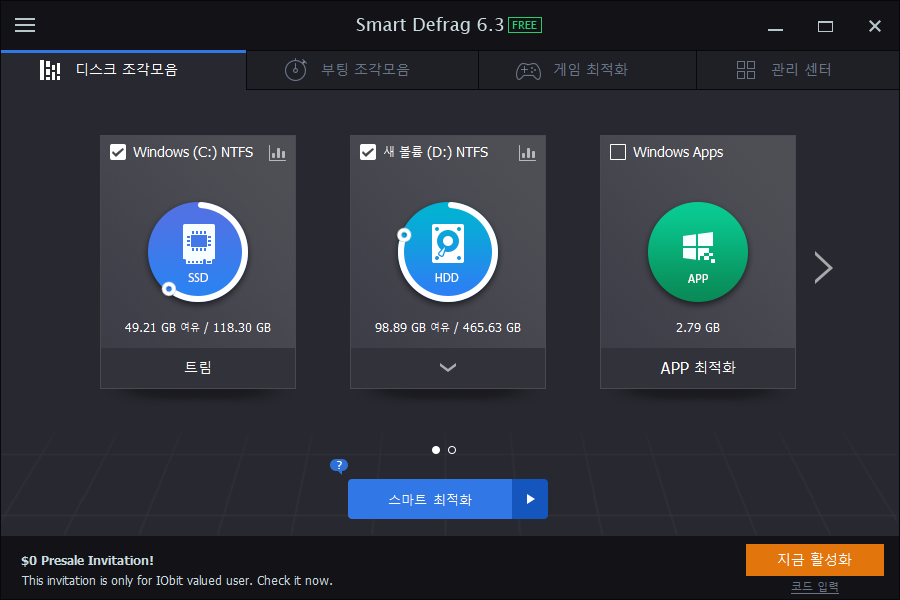Open the hamburger main menu
This screenshot has height=600, width=900.
(25, 25)
